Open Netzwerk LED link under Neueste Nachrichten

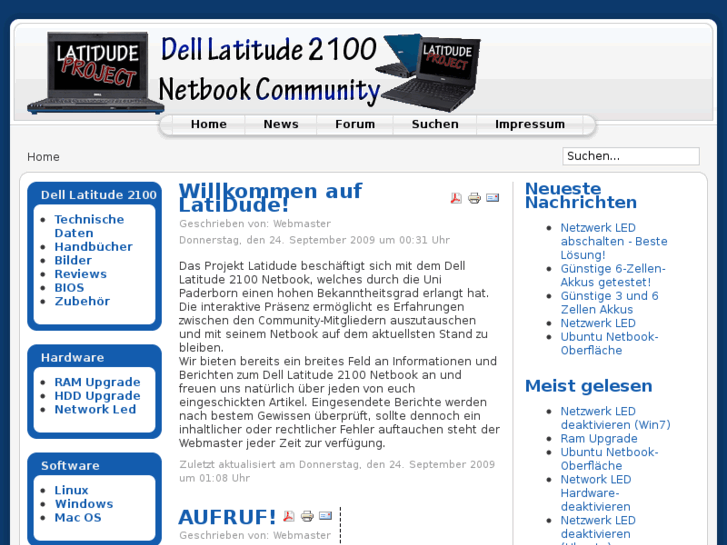(598, 323)
